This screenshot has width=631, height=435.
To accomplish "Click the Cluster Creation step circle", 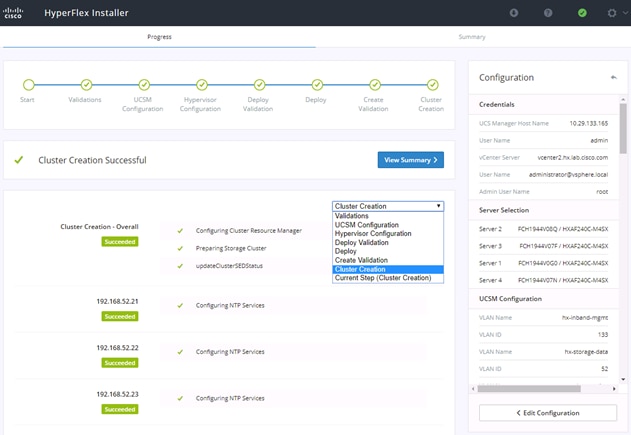I will pyautogui.click(x=433, y=85).
